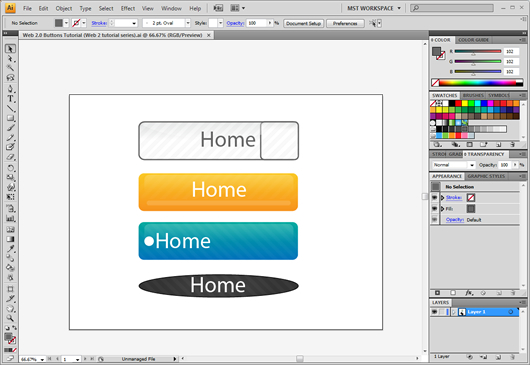
Task: Select the Pencil tool
Action: [x=10, y=137]
